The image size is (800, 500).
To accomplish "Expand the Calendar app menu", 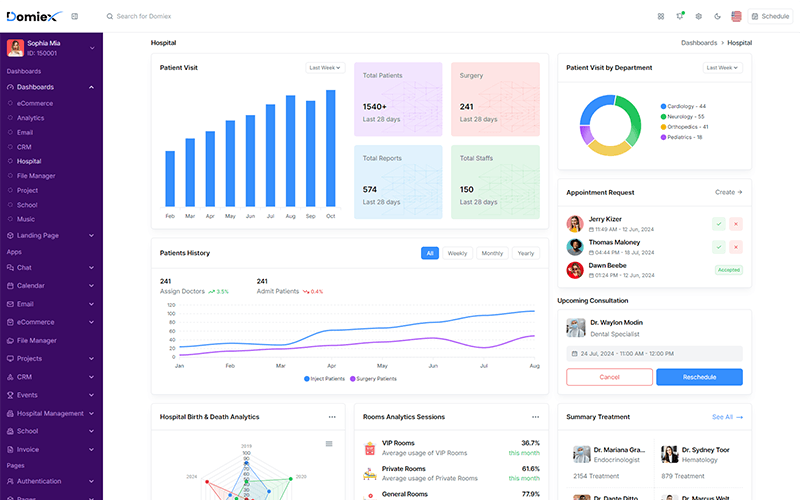I will pyautogui.click(x=51, y=286).
